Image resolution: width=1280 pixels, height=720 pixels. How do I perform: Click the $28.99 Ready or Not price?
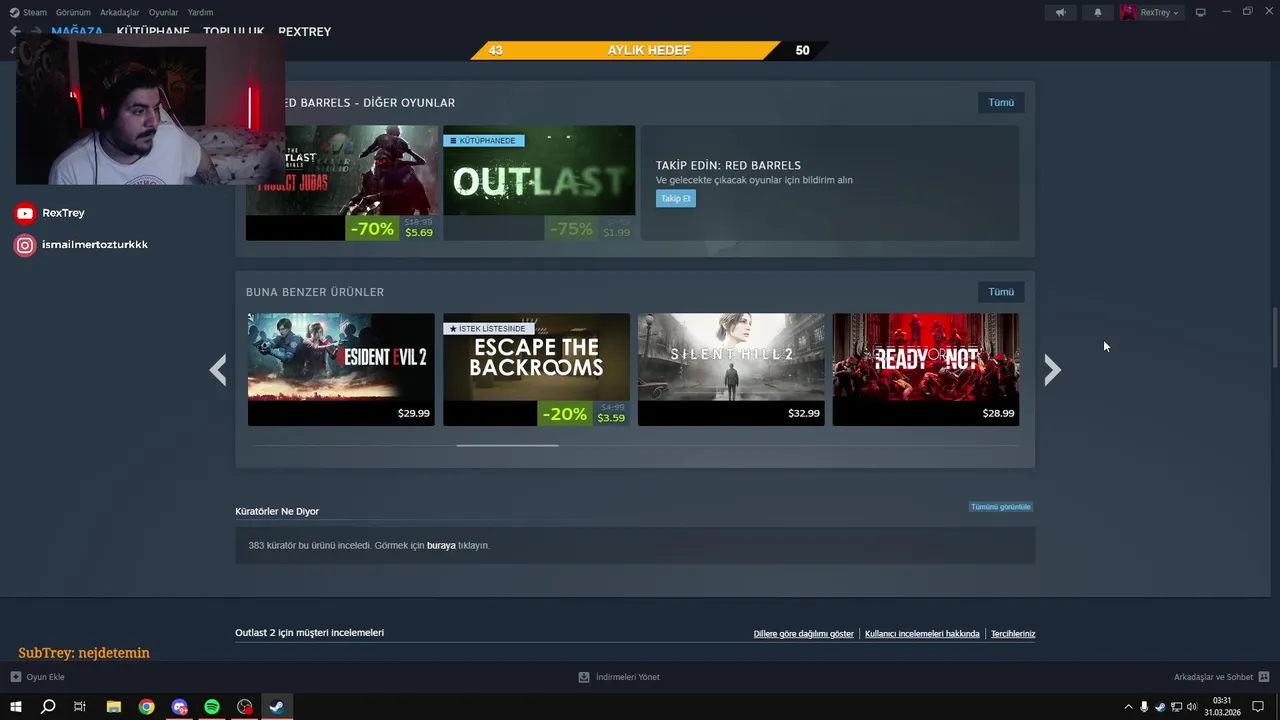(999, 413)
